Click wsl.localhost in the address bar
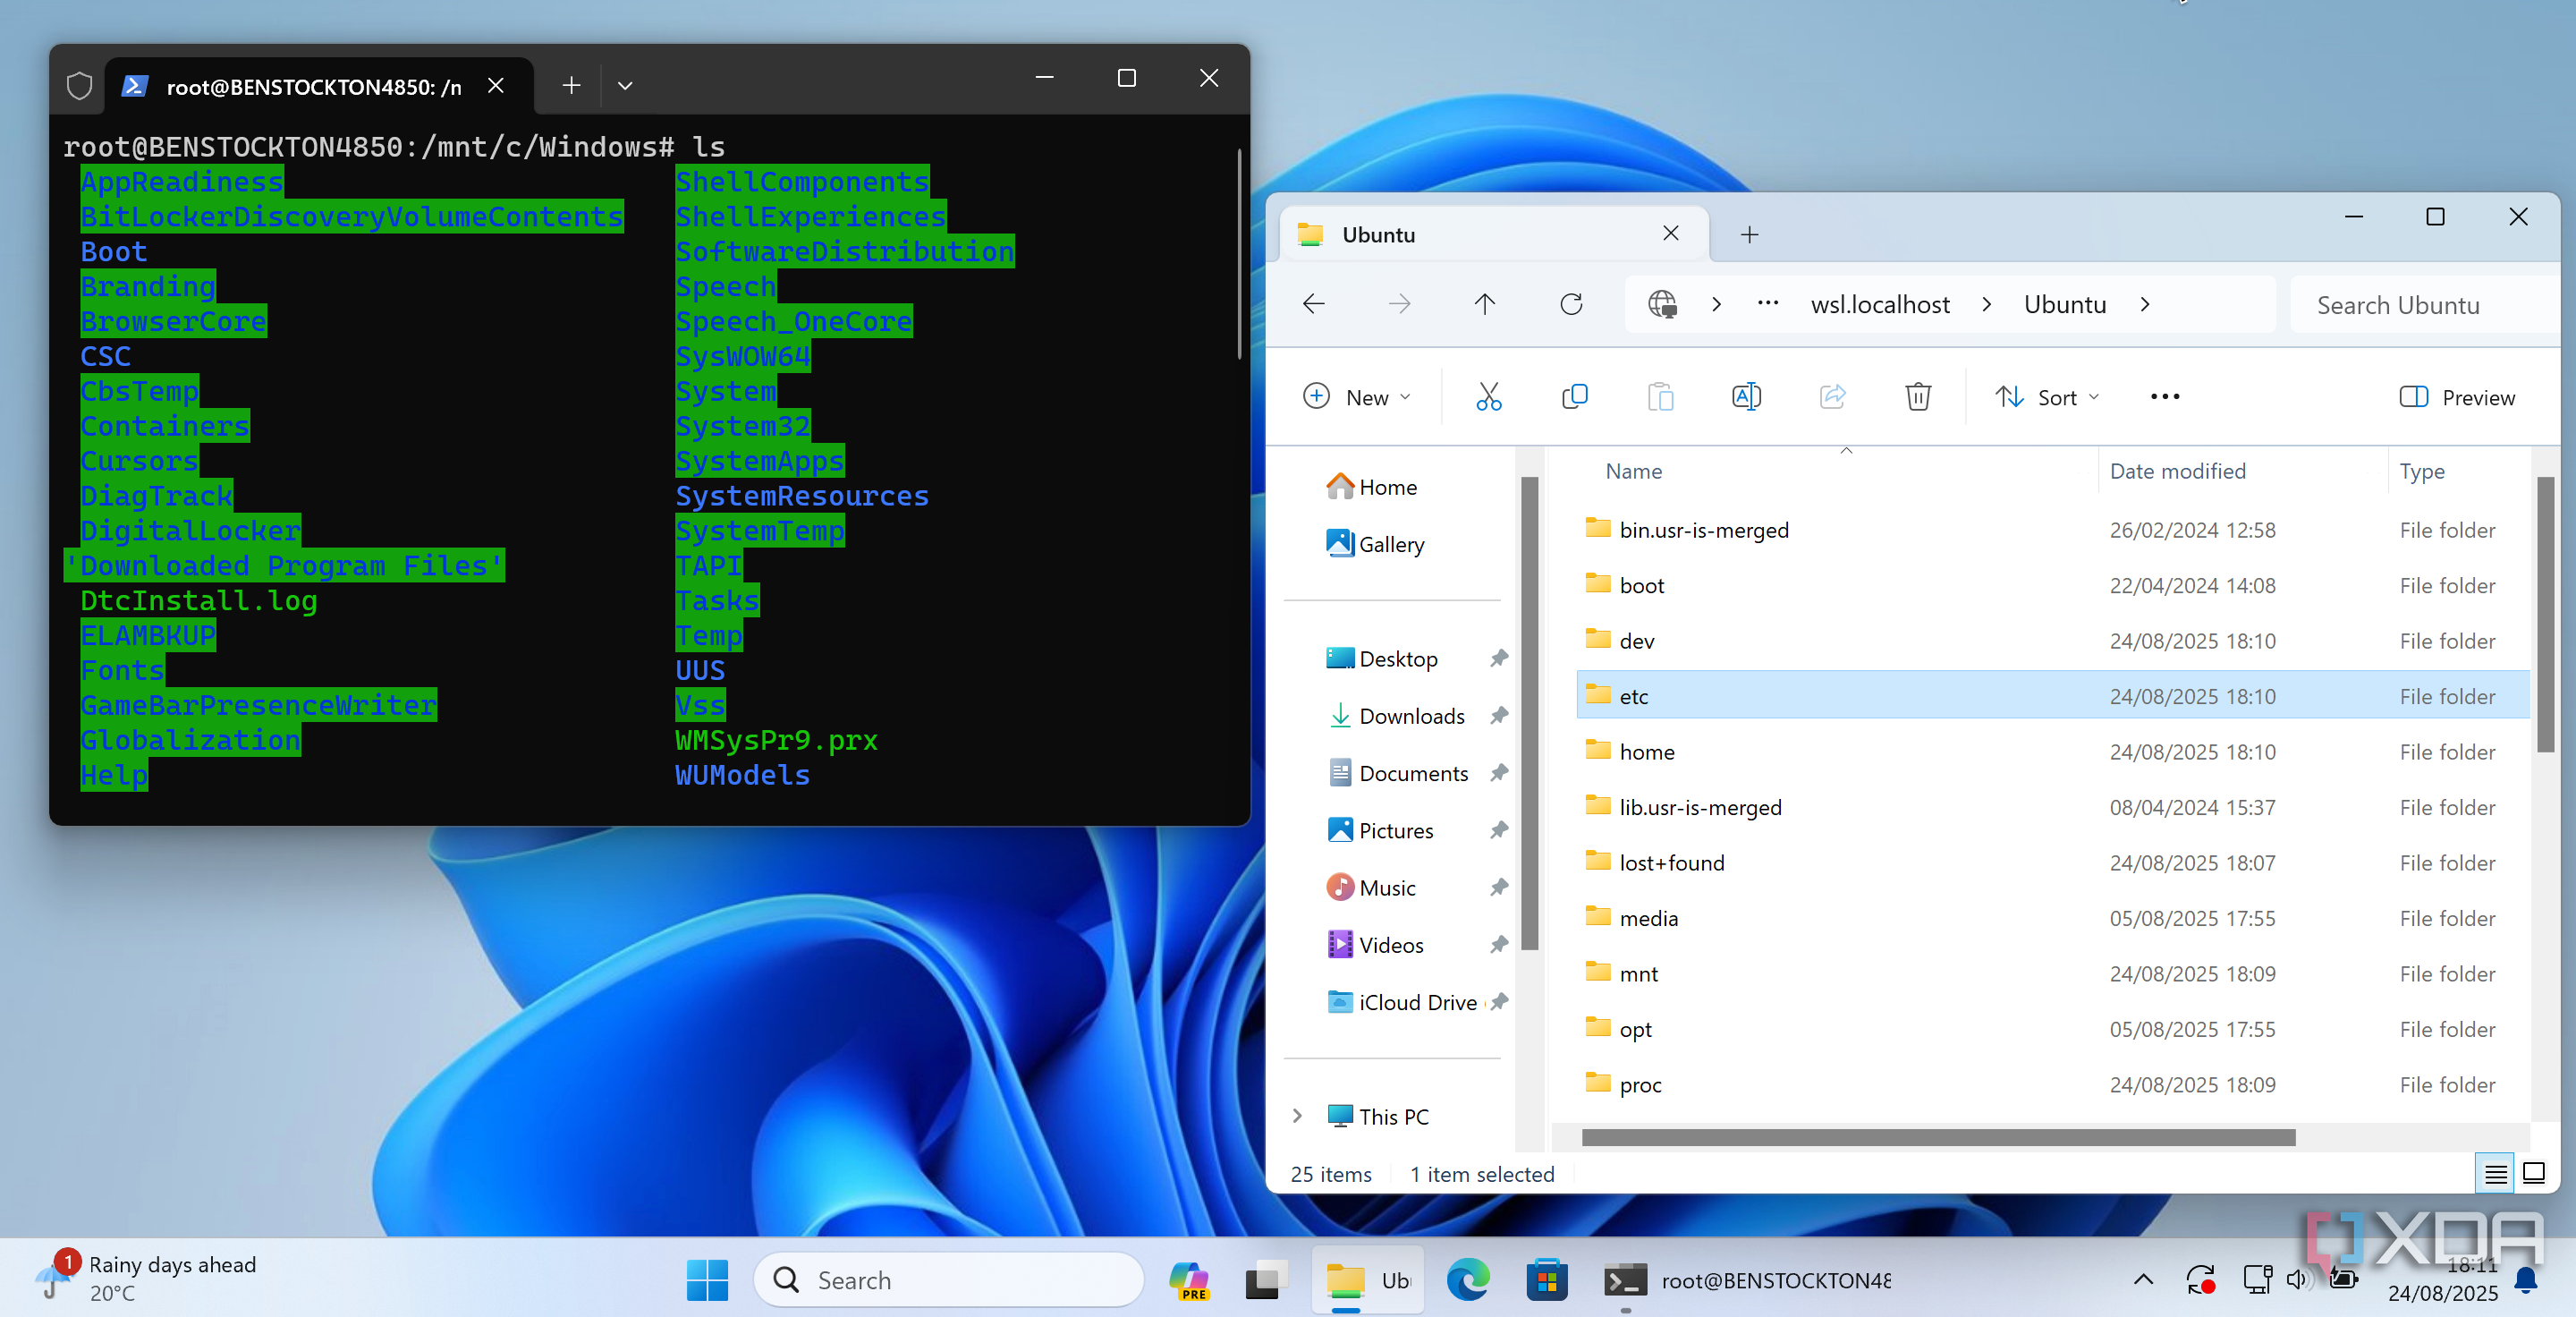The height and width of the screenshot is (1317, 2576). [1880, 304]
